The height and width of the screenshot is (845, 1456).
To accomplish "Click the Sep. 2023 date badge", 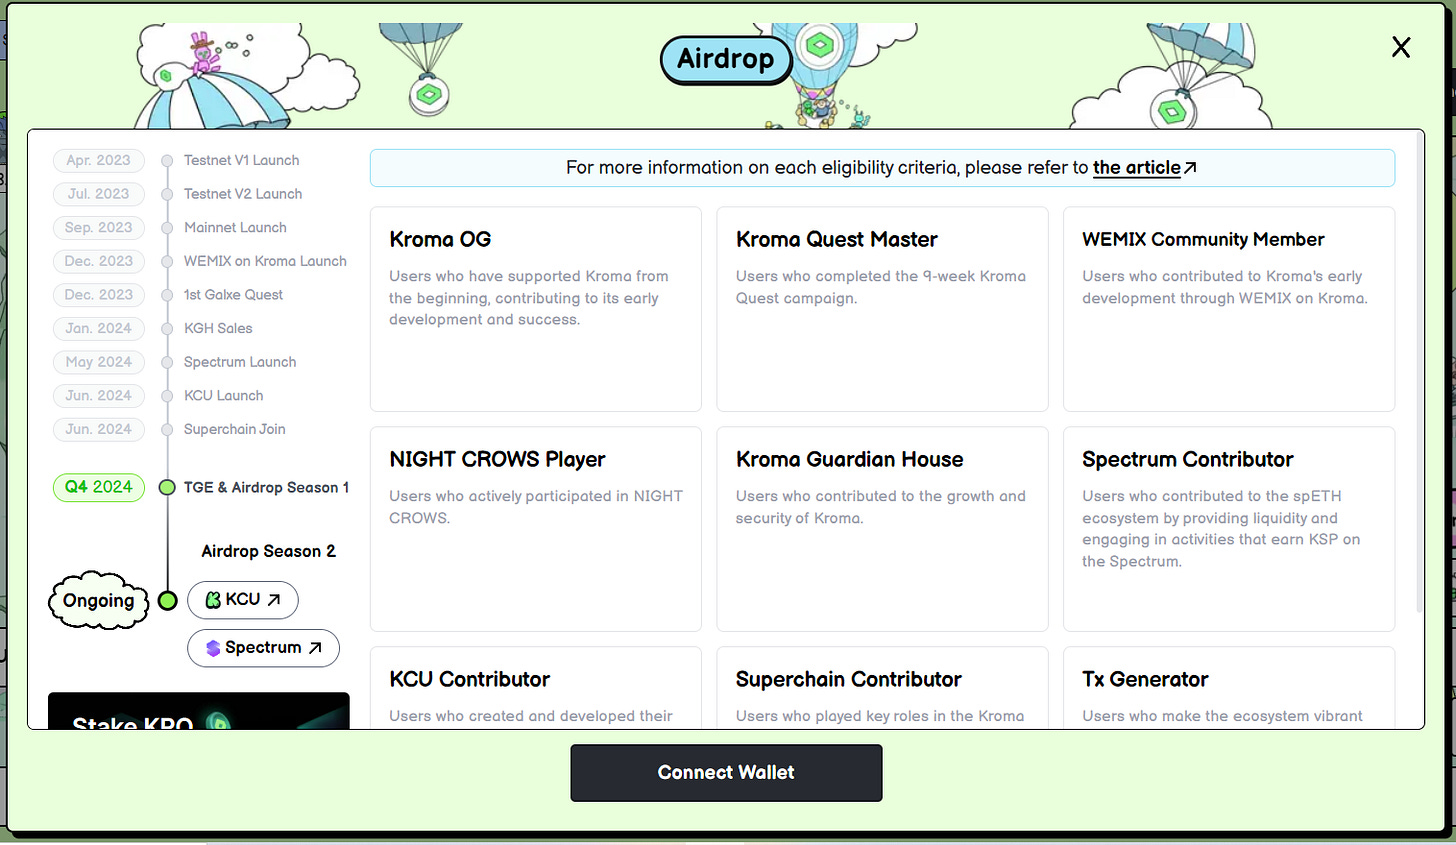I will tap(99, 228).
